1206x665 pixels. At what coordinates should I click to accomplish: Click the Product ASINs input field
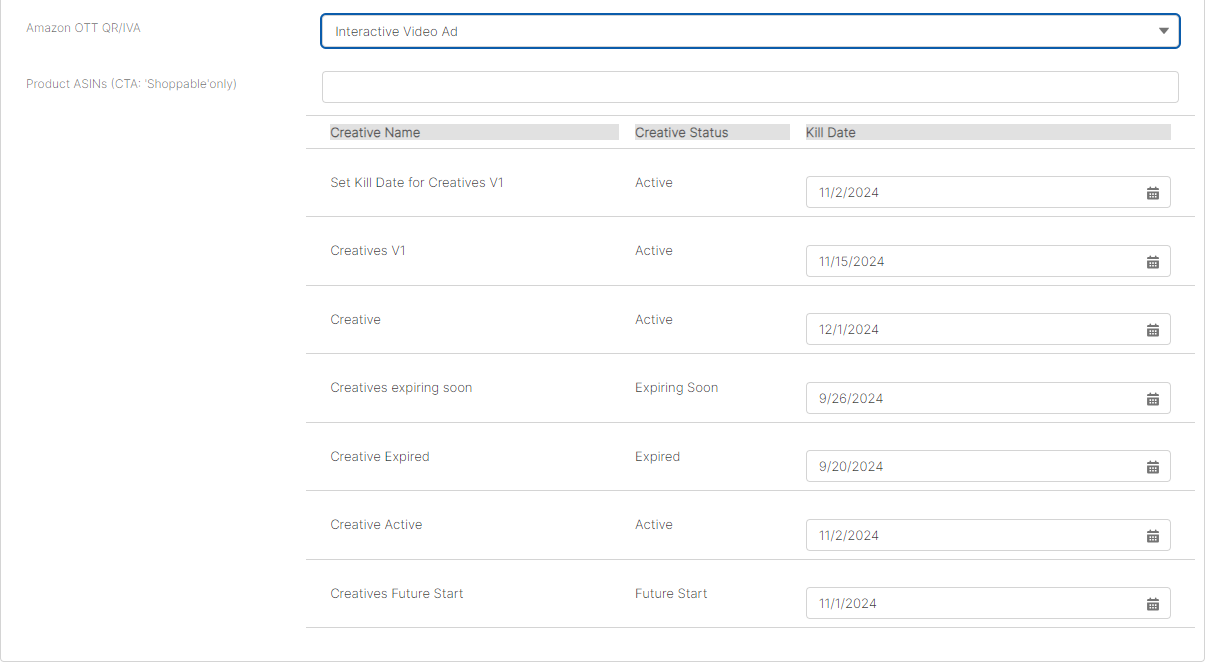pos(750,87)
